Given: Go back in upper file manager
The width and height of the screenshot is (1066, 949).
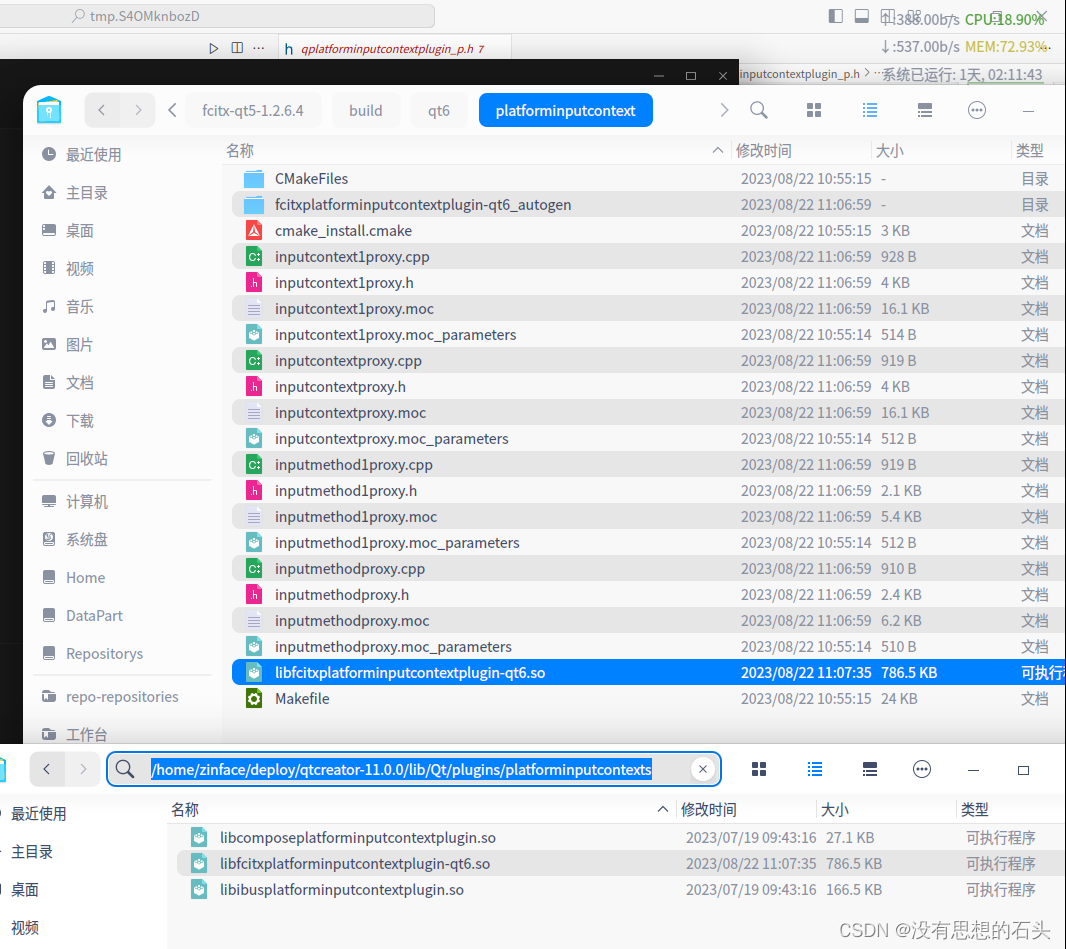Looking at the screenshot, I should (x=102, y=110).
